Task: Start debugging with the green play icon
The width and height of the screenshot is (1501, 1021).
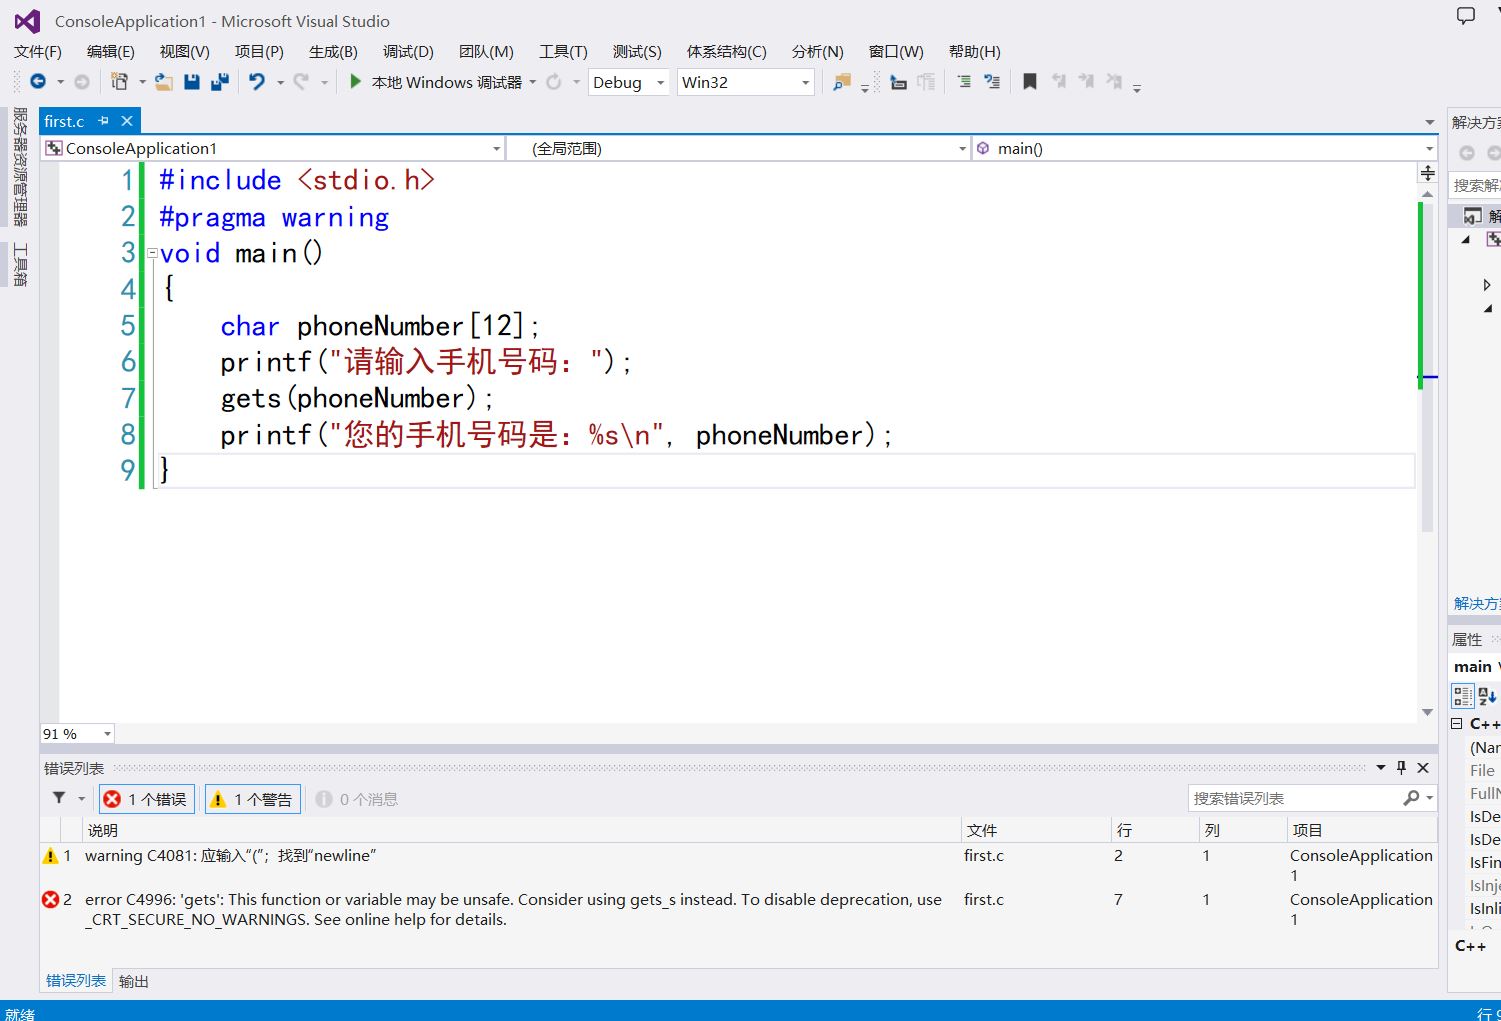Action: pos(355,82)
